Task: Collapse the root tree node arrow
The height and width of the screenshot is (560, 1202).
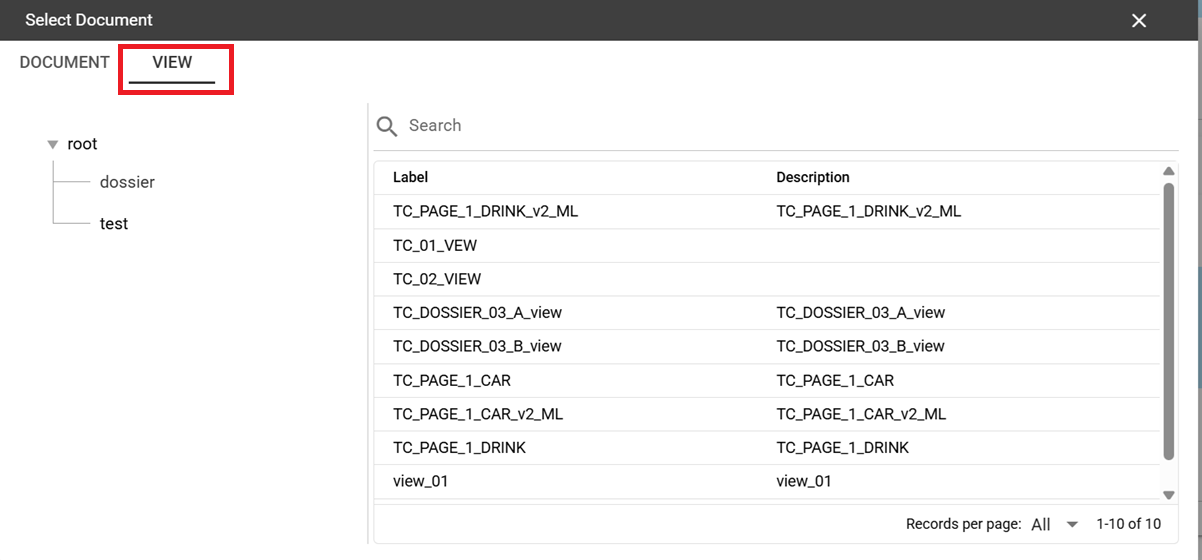Action: click(x=53, y=145)
